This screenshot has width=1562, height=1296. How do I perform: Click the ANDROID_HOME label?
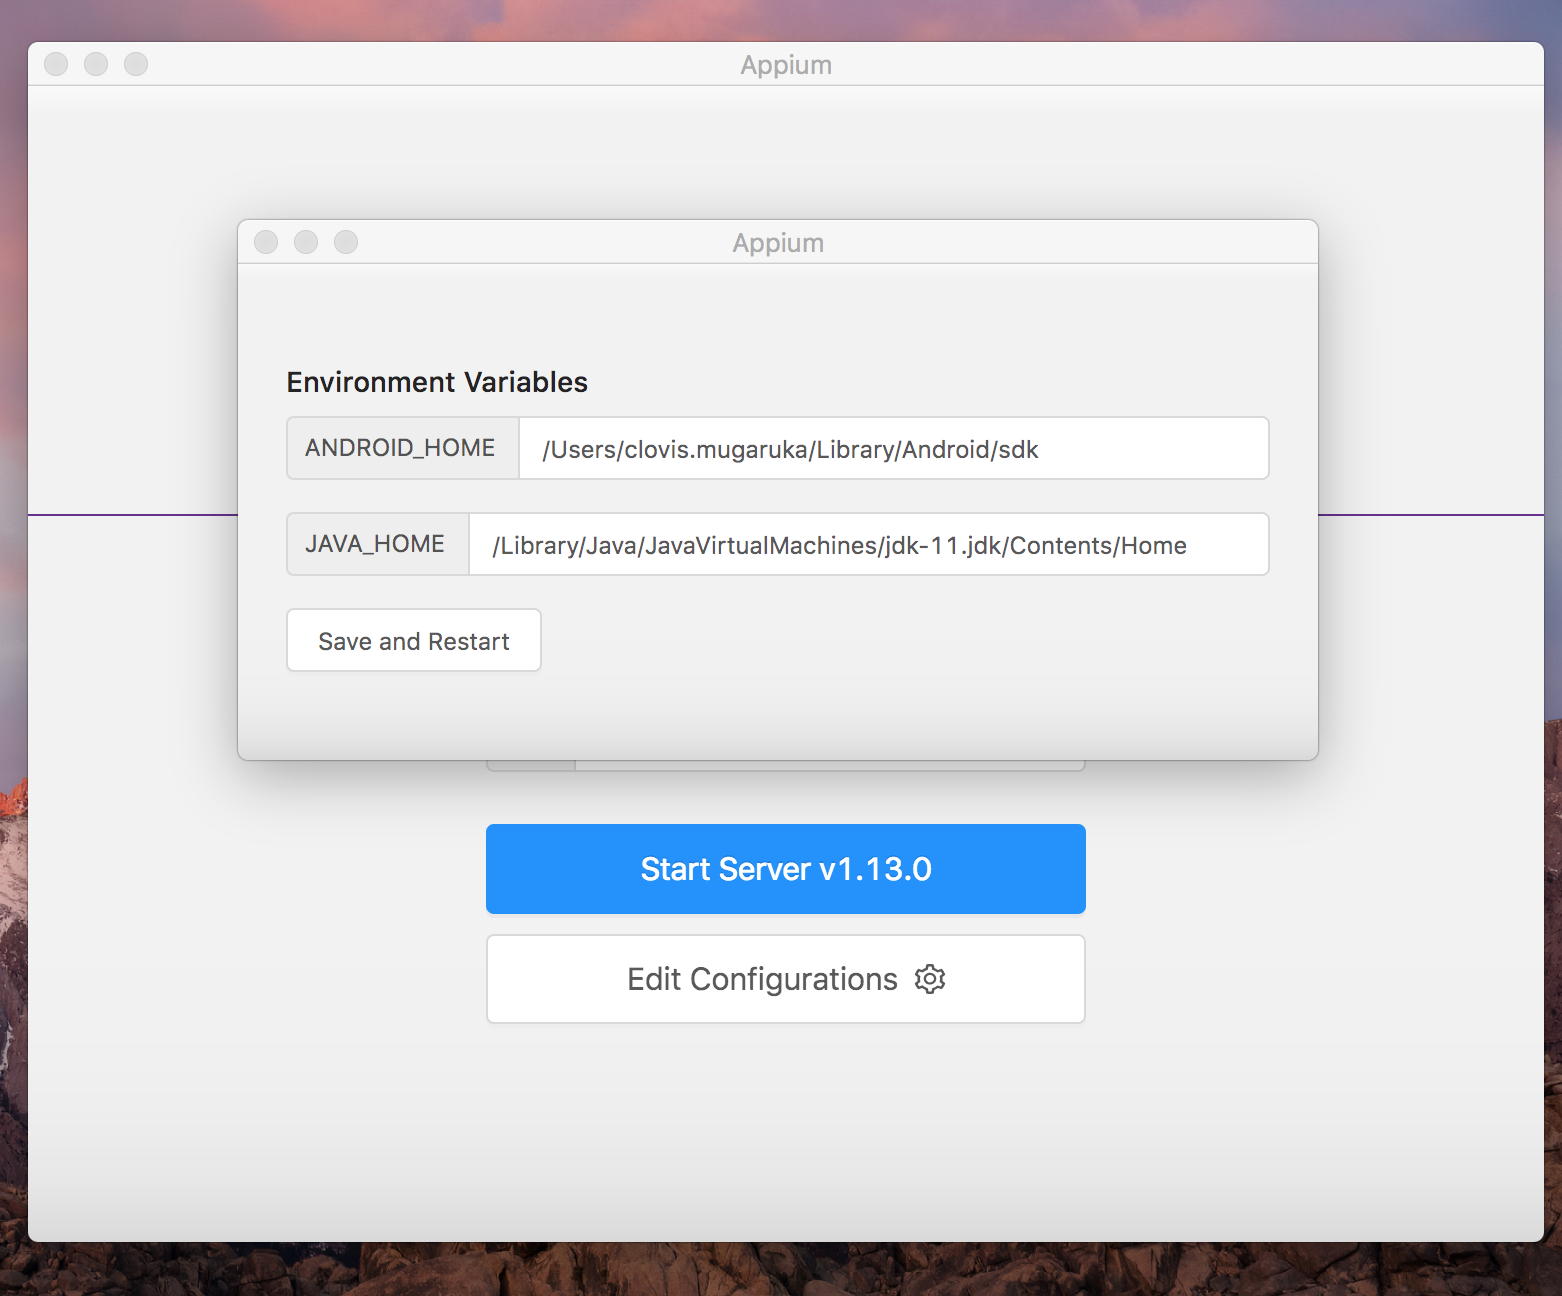click(402, 448)
